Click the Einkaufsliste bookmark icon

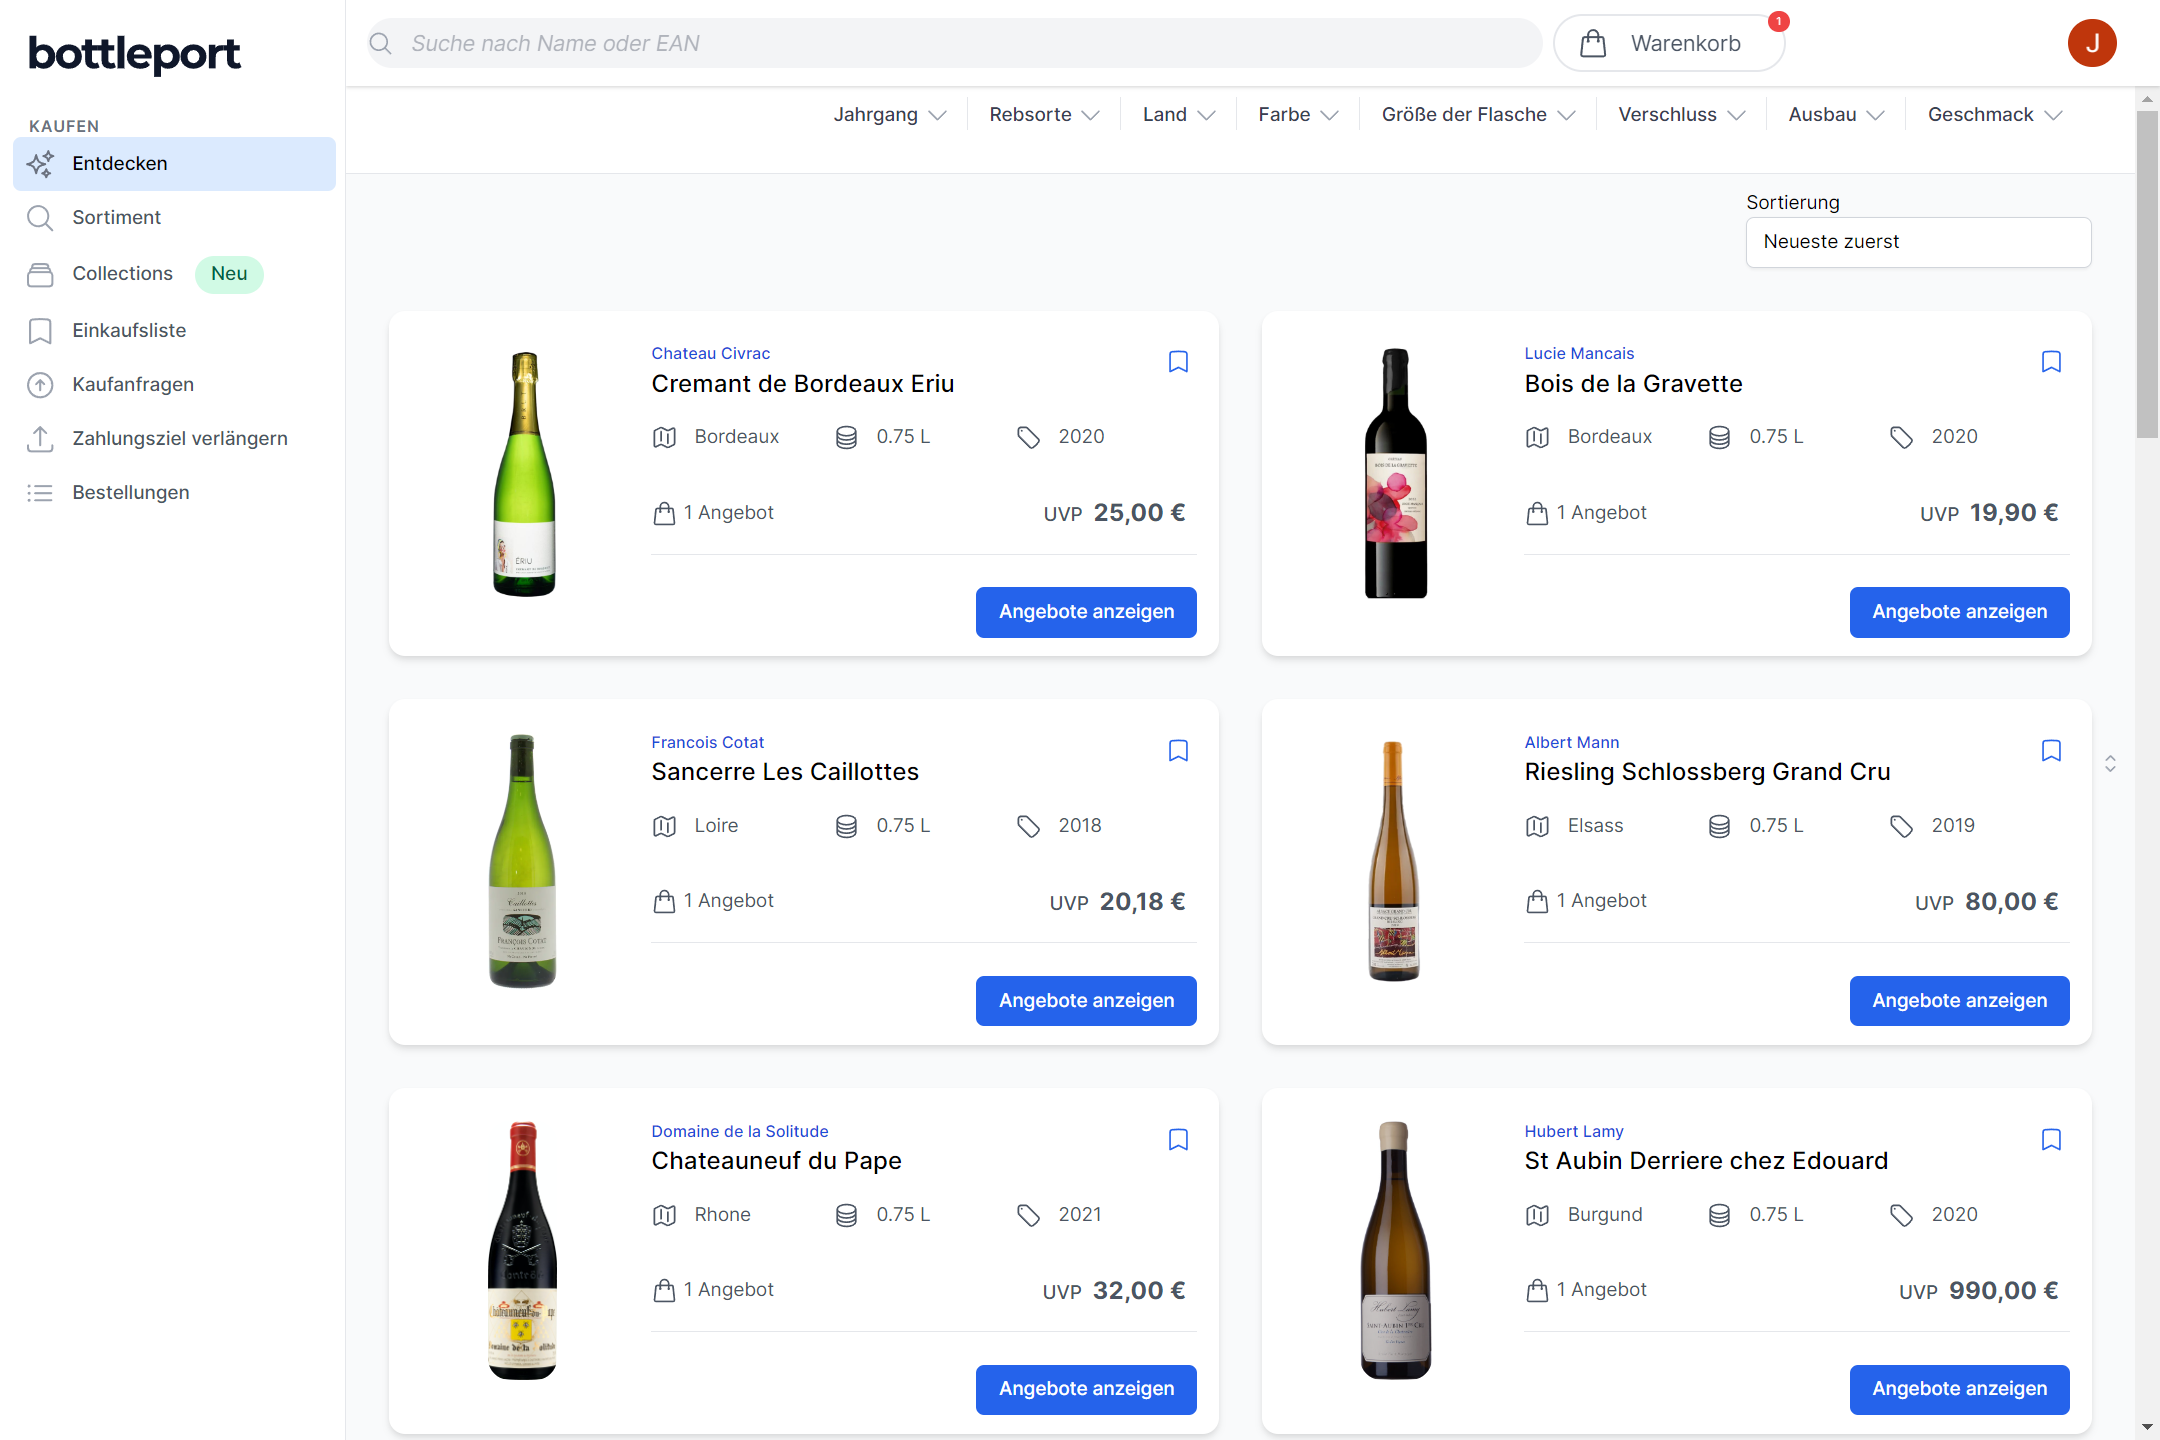click(40, 331)
